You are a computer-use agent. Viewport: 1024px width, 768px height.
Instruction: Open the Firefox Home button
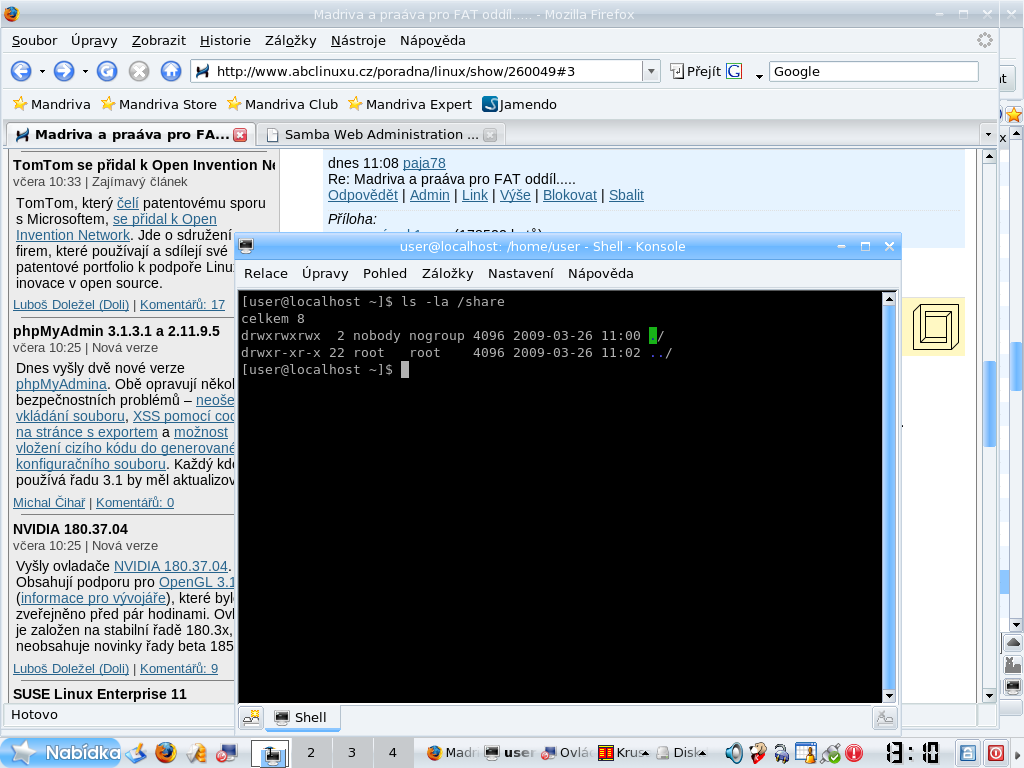(171, 71)
